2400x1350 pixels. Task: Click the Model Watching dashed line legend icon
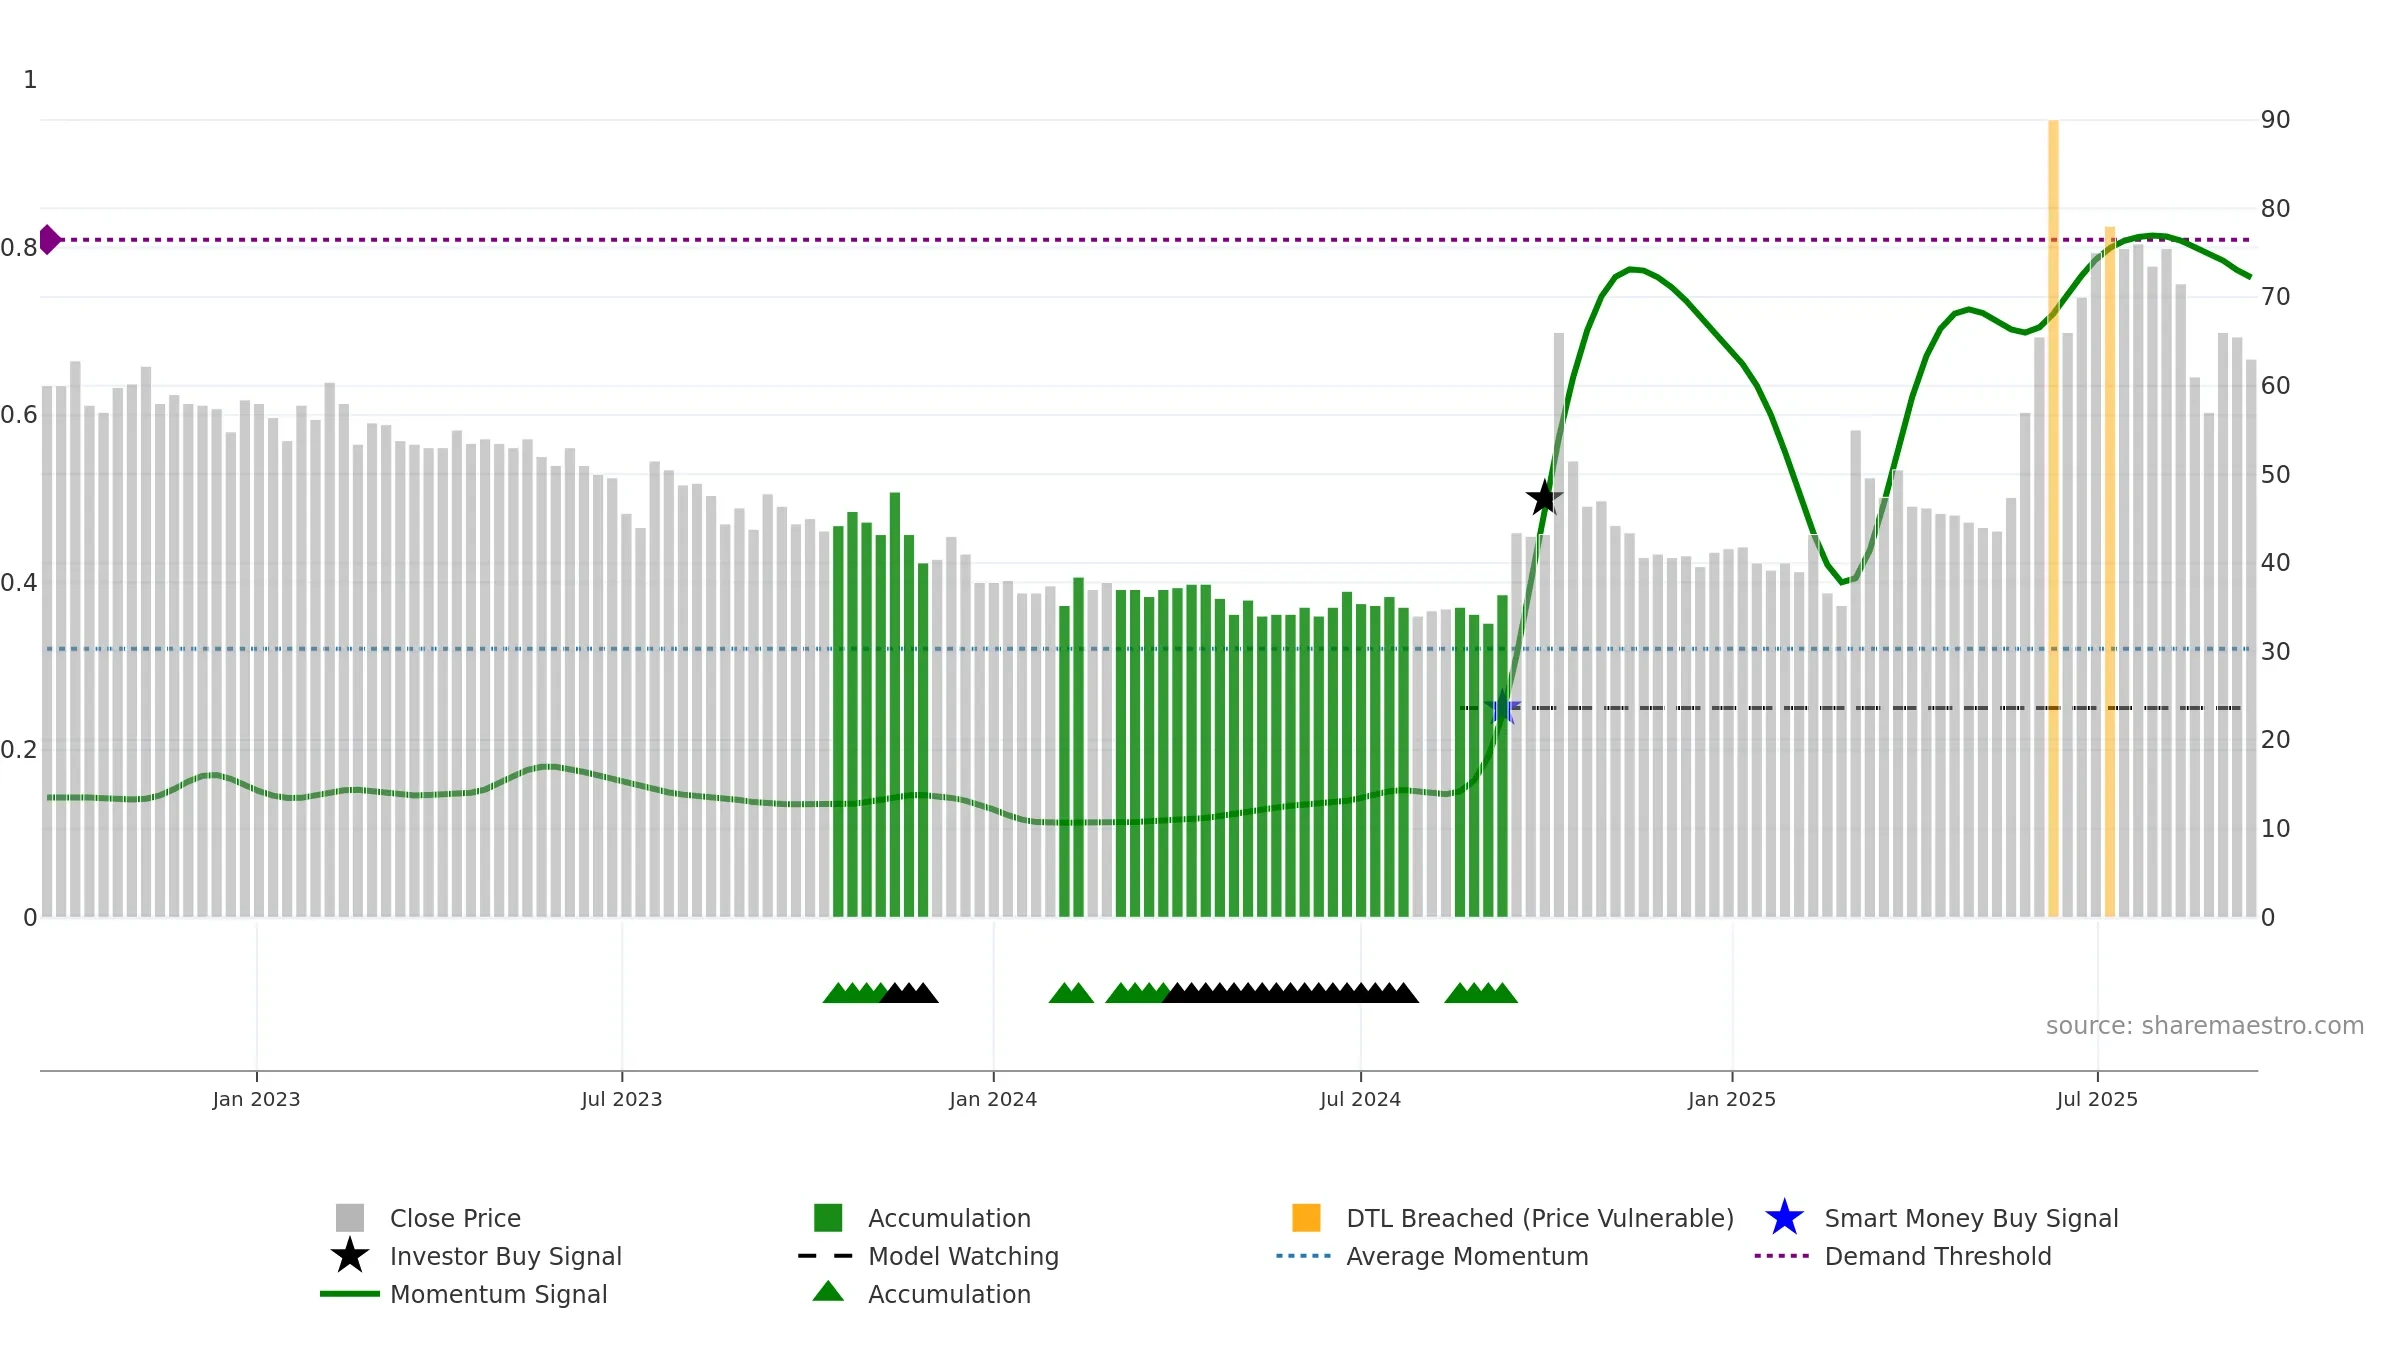[826, 1256]
